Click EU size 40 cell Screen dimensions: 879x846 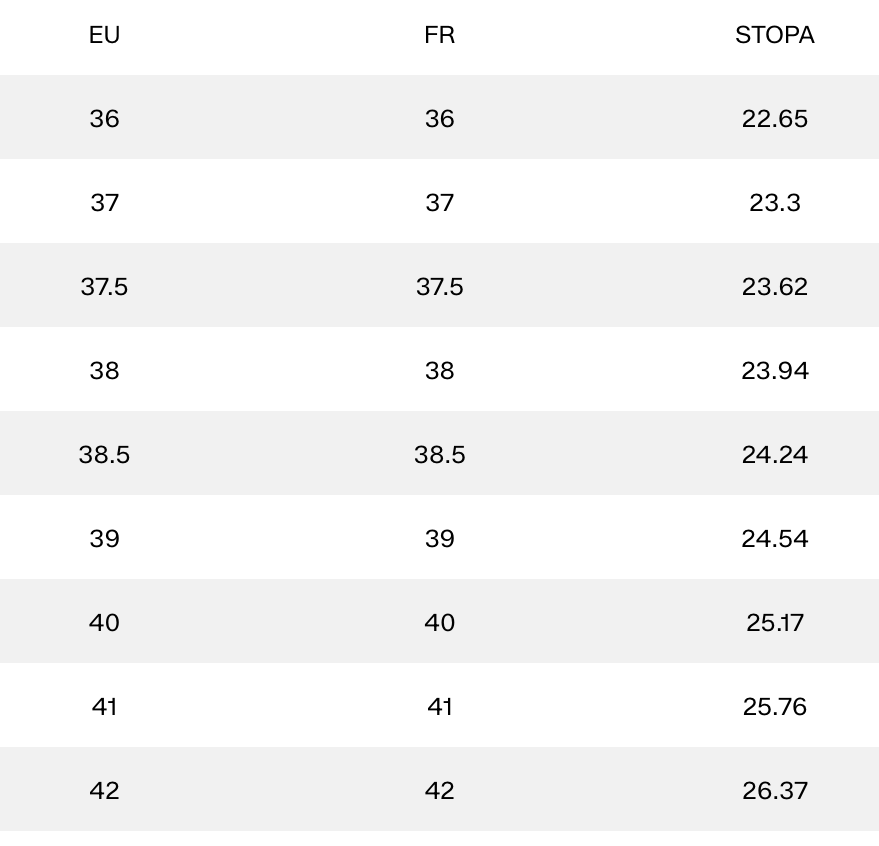(x=104, y=623)
